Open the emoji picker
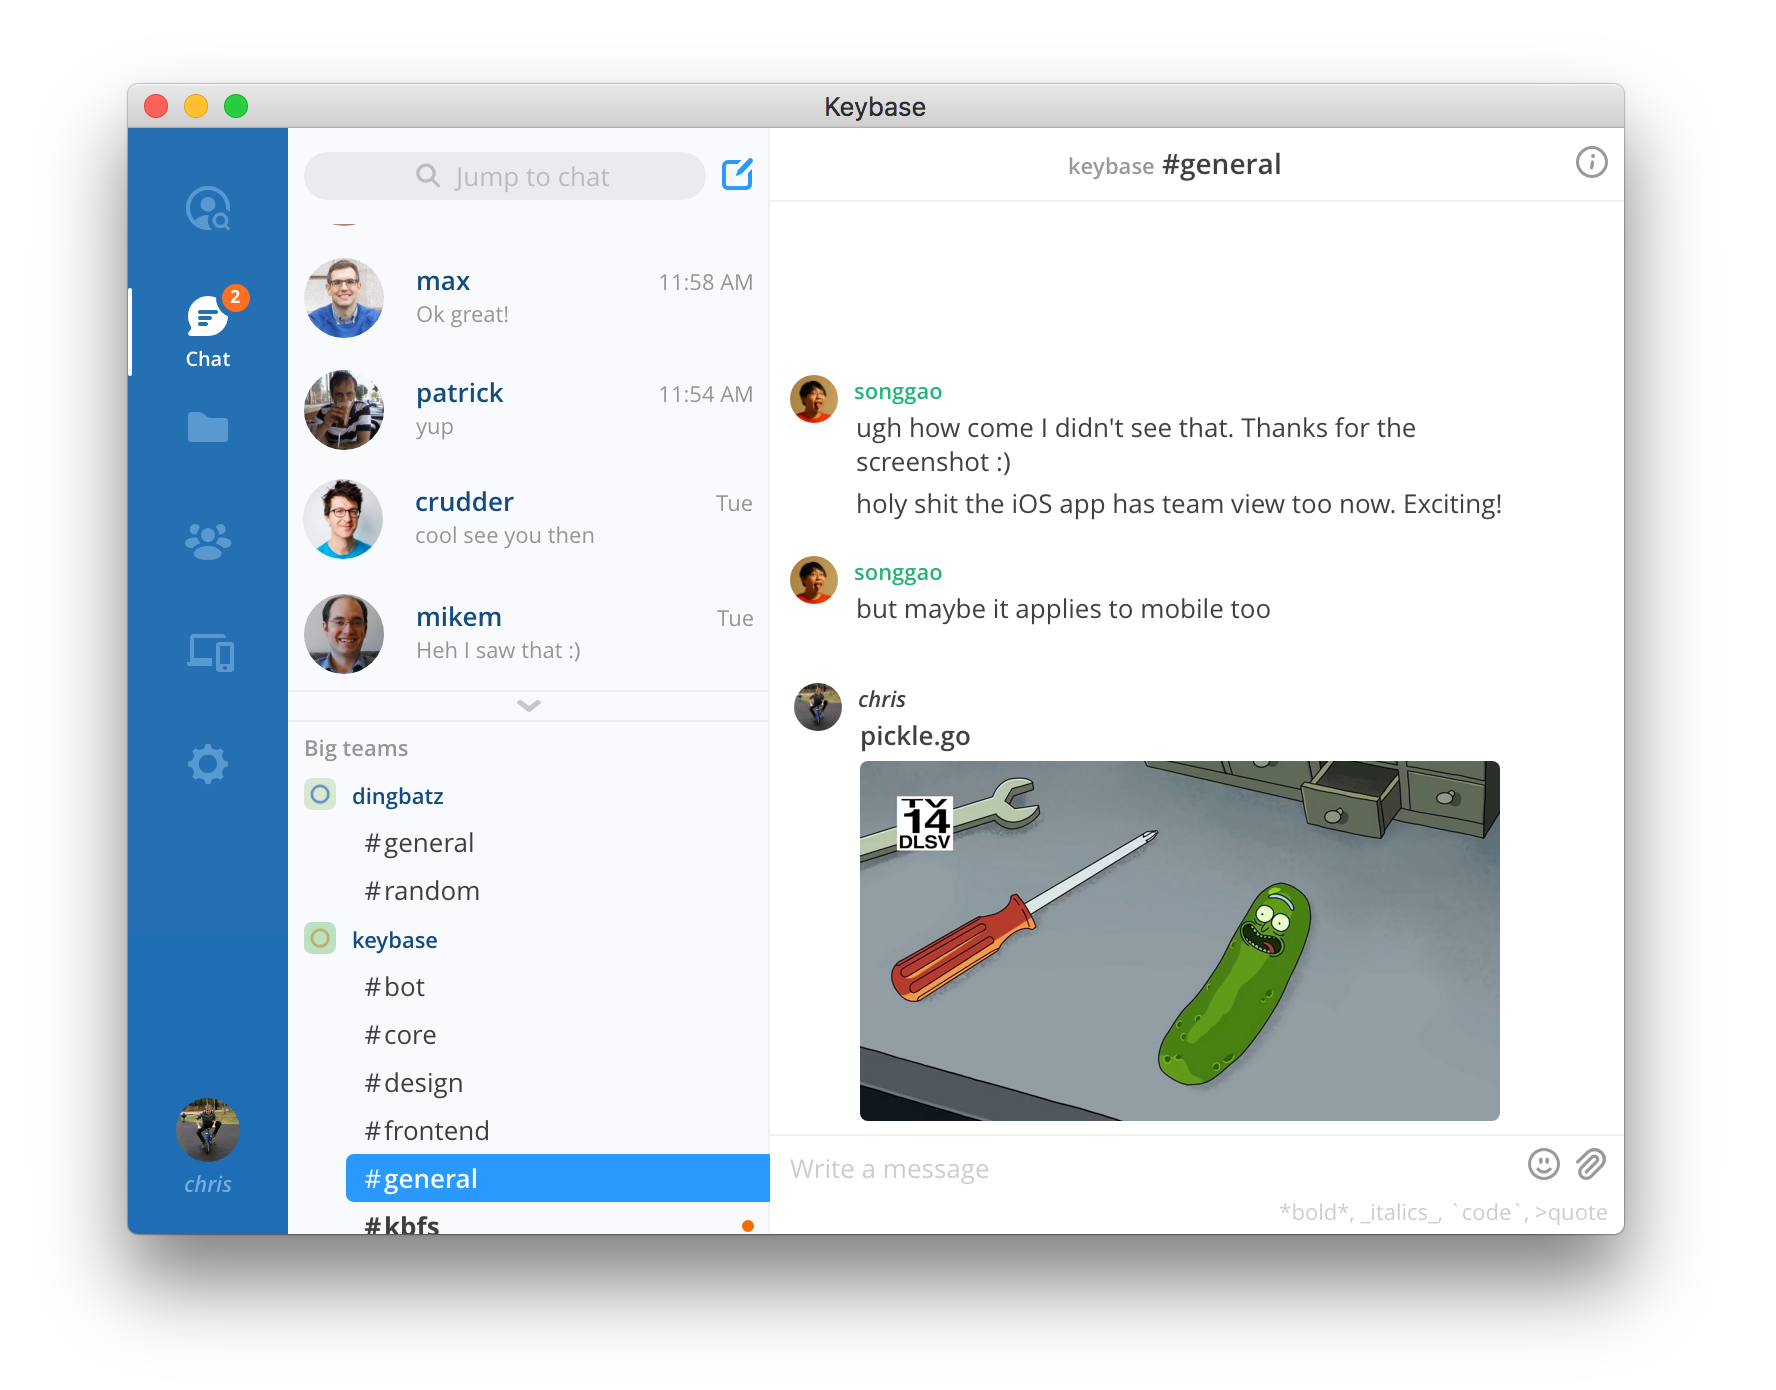 tap(1543, 1164)
